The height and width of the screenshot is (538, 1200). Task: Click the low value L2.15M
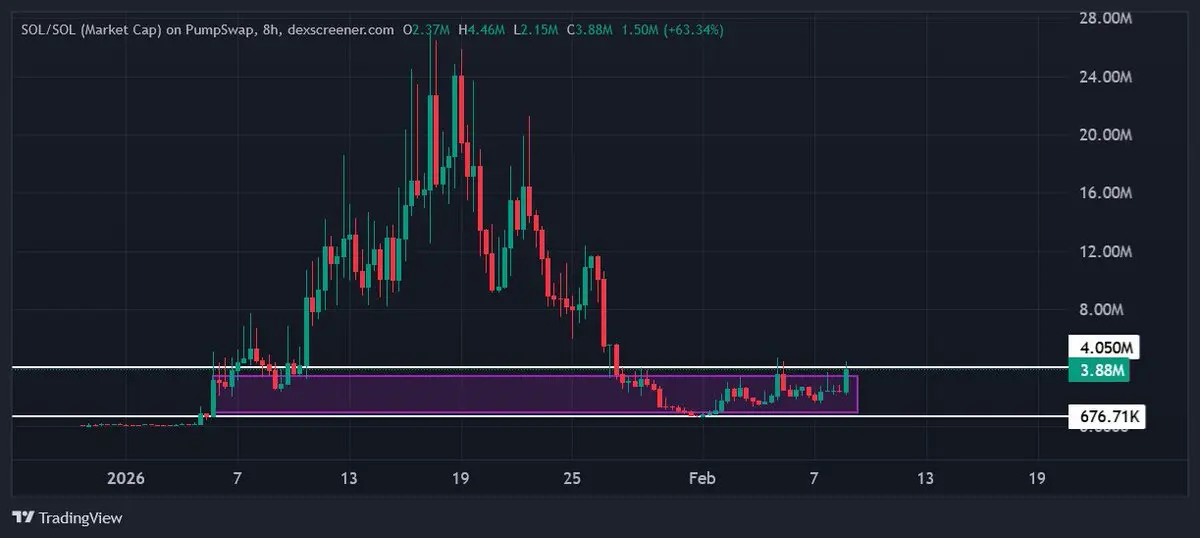[x=537, y=30]
